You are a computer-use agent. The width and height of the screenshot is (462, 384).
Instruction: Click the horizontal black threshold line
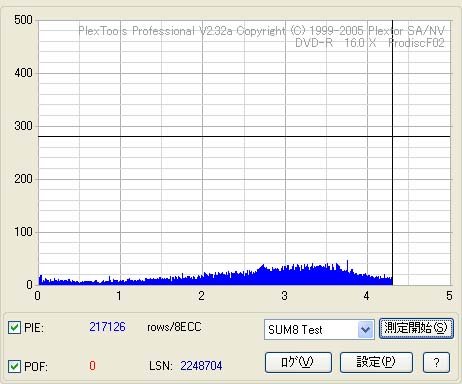click(244, 136)
